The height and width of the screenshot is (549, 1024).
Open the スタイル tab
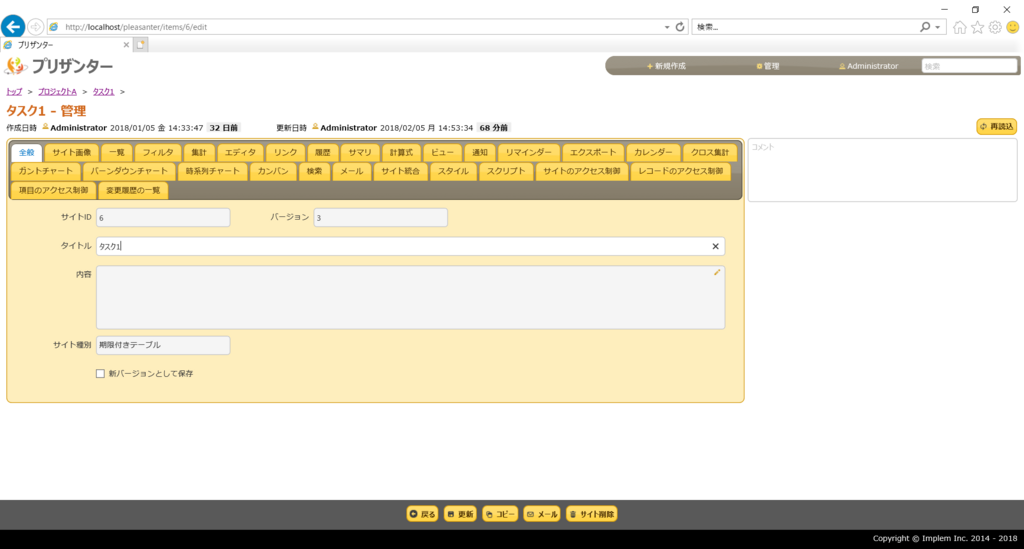(x=453, y=171)
